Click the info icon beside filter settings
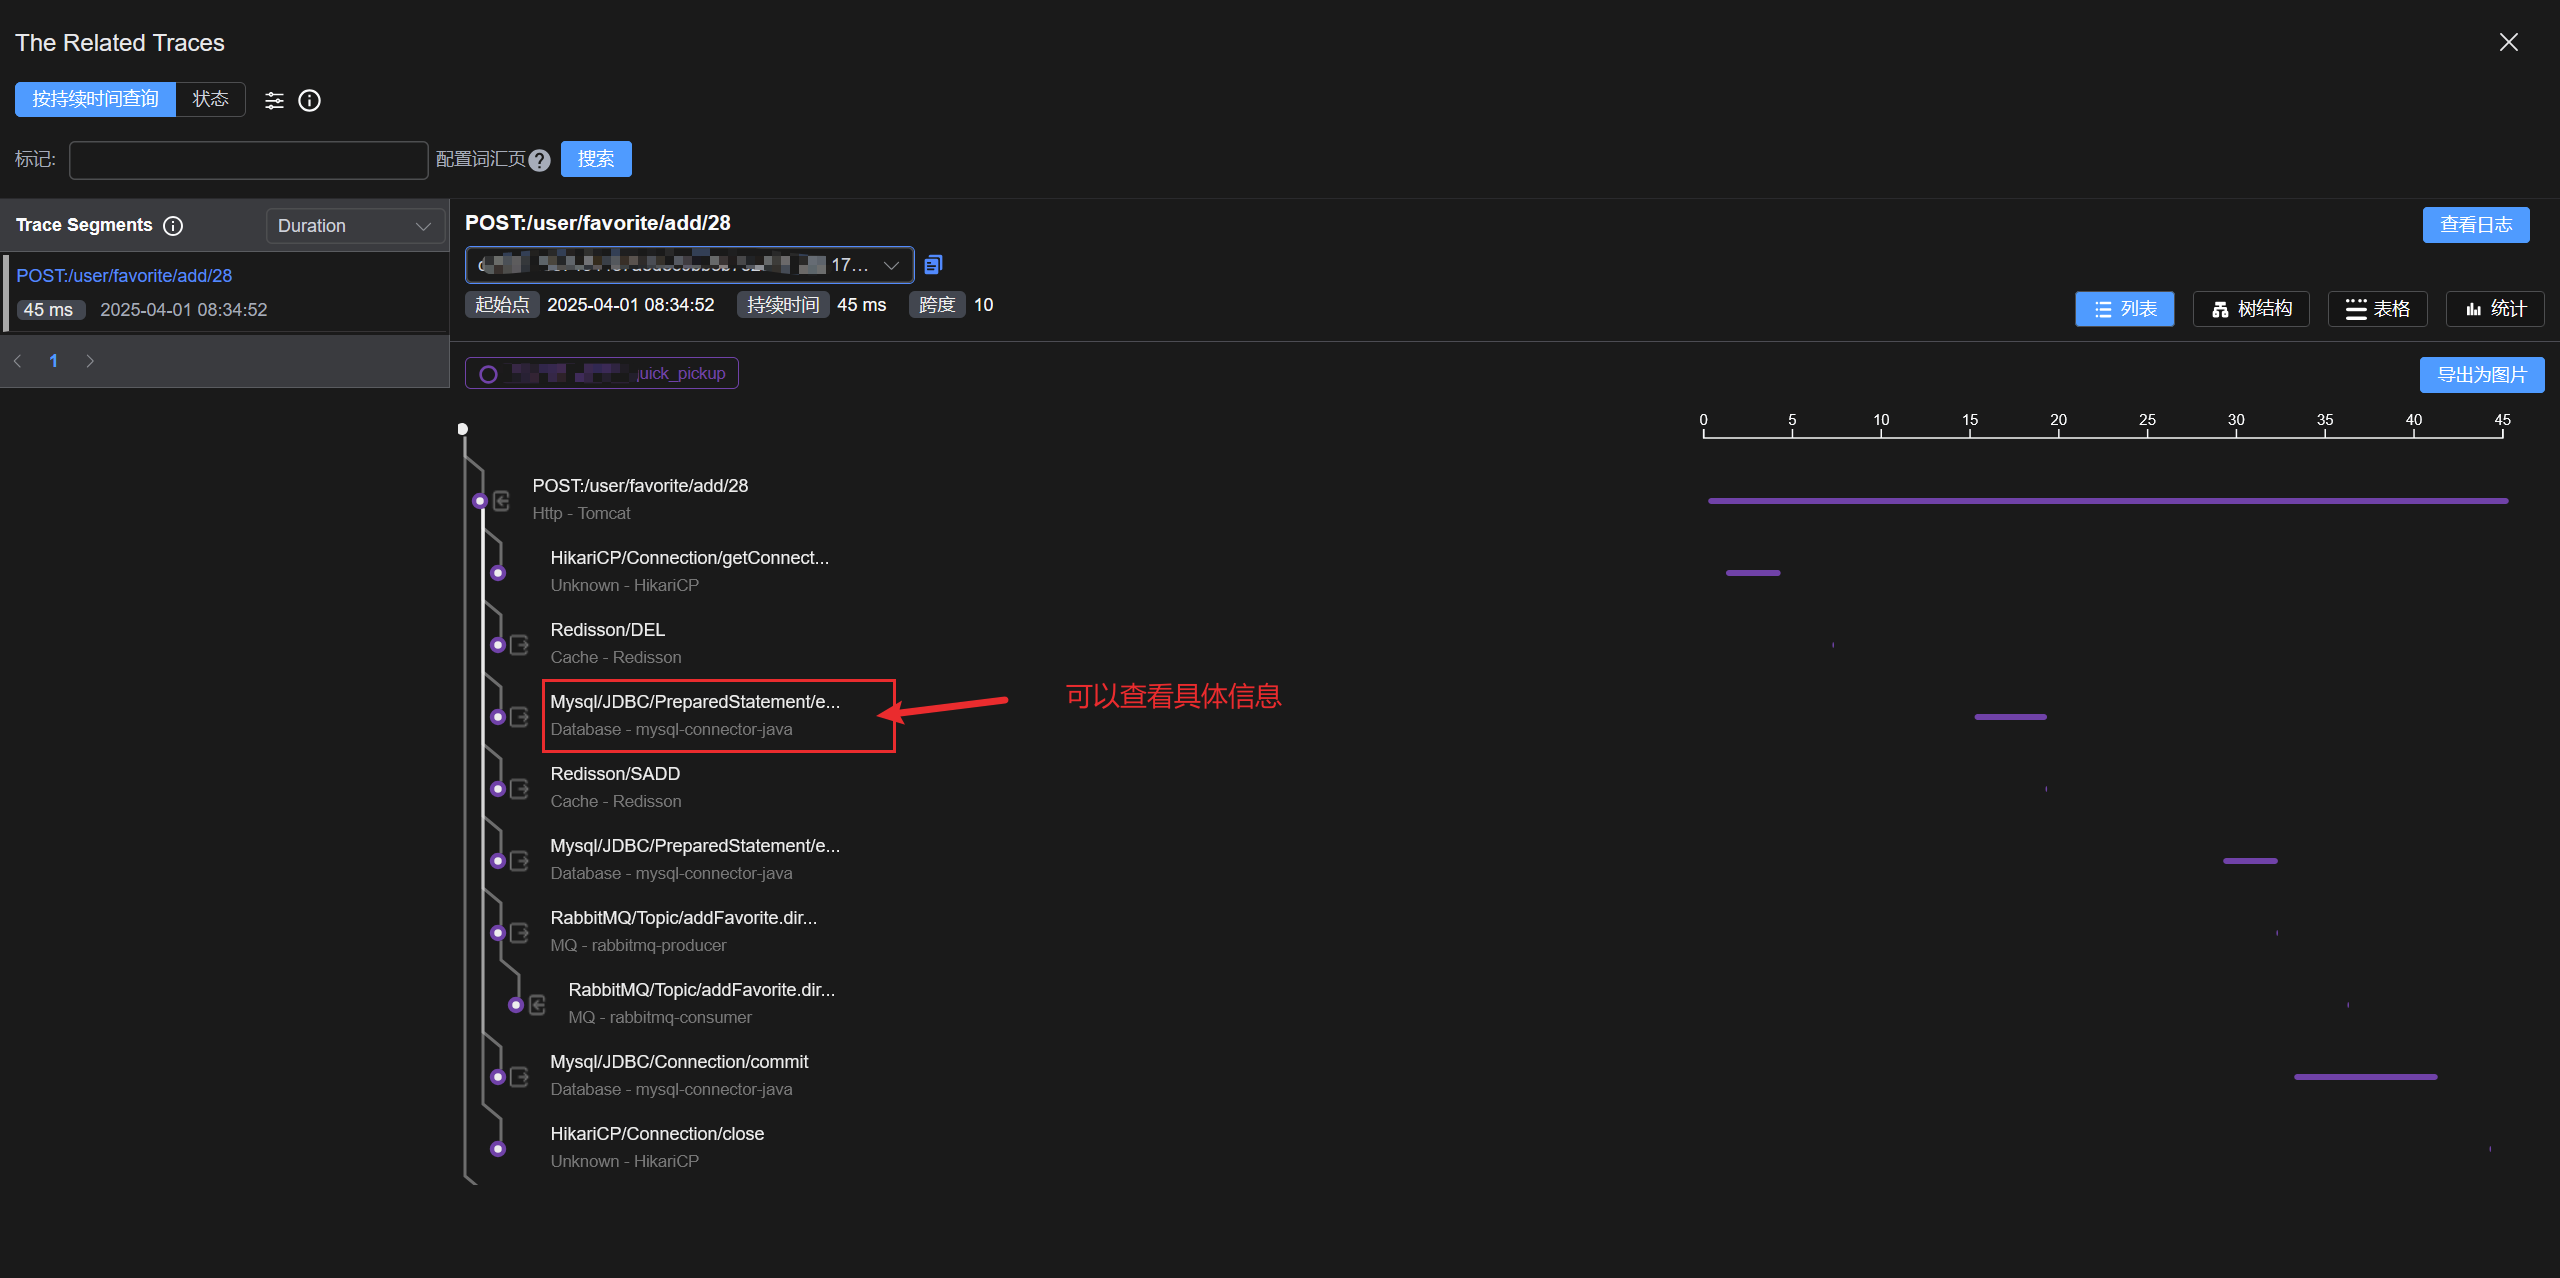 click(310, 100)
